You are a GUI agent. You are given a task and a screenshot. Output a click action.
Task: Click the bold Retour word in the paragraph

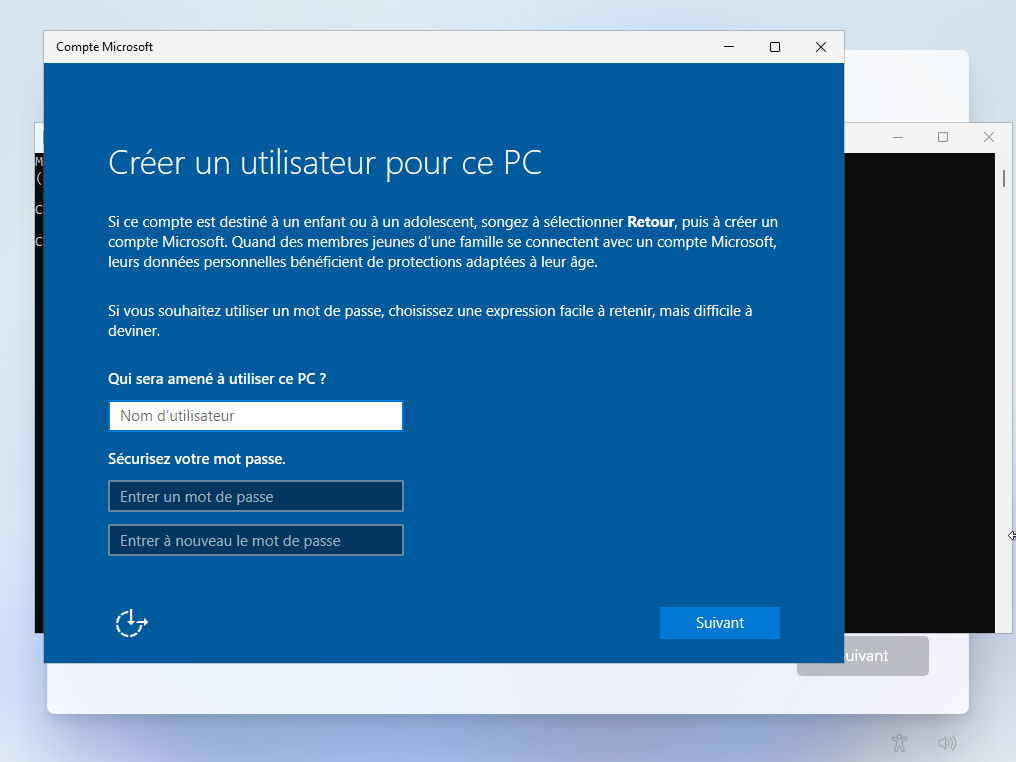(650, 222)
